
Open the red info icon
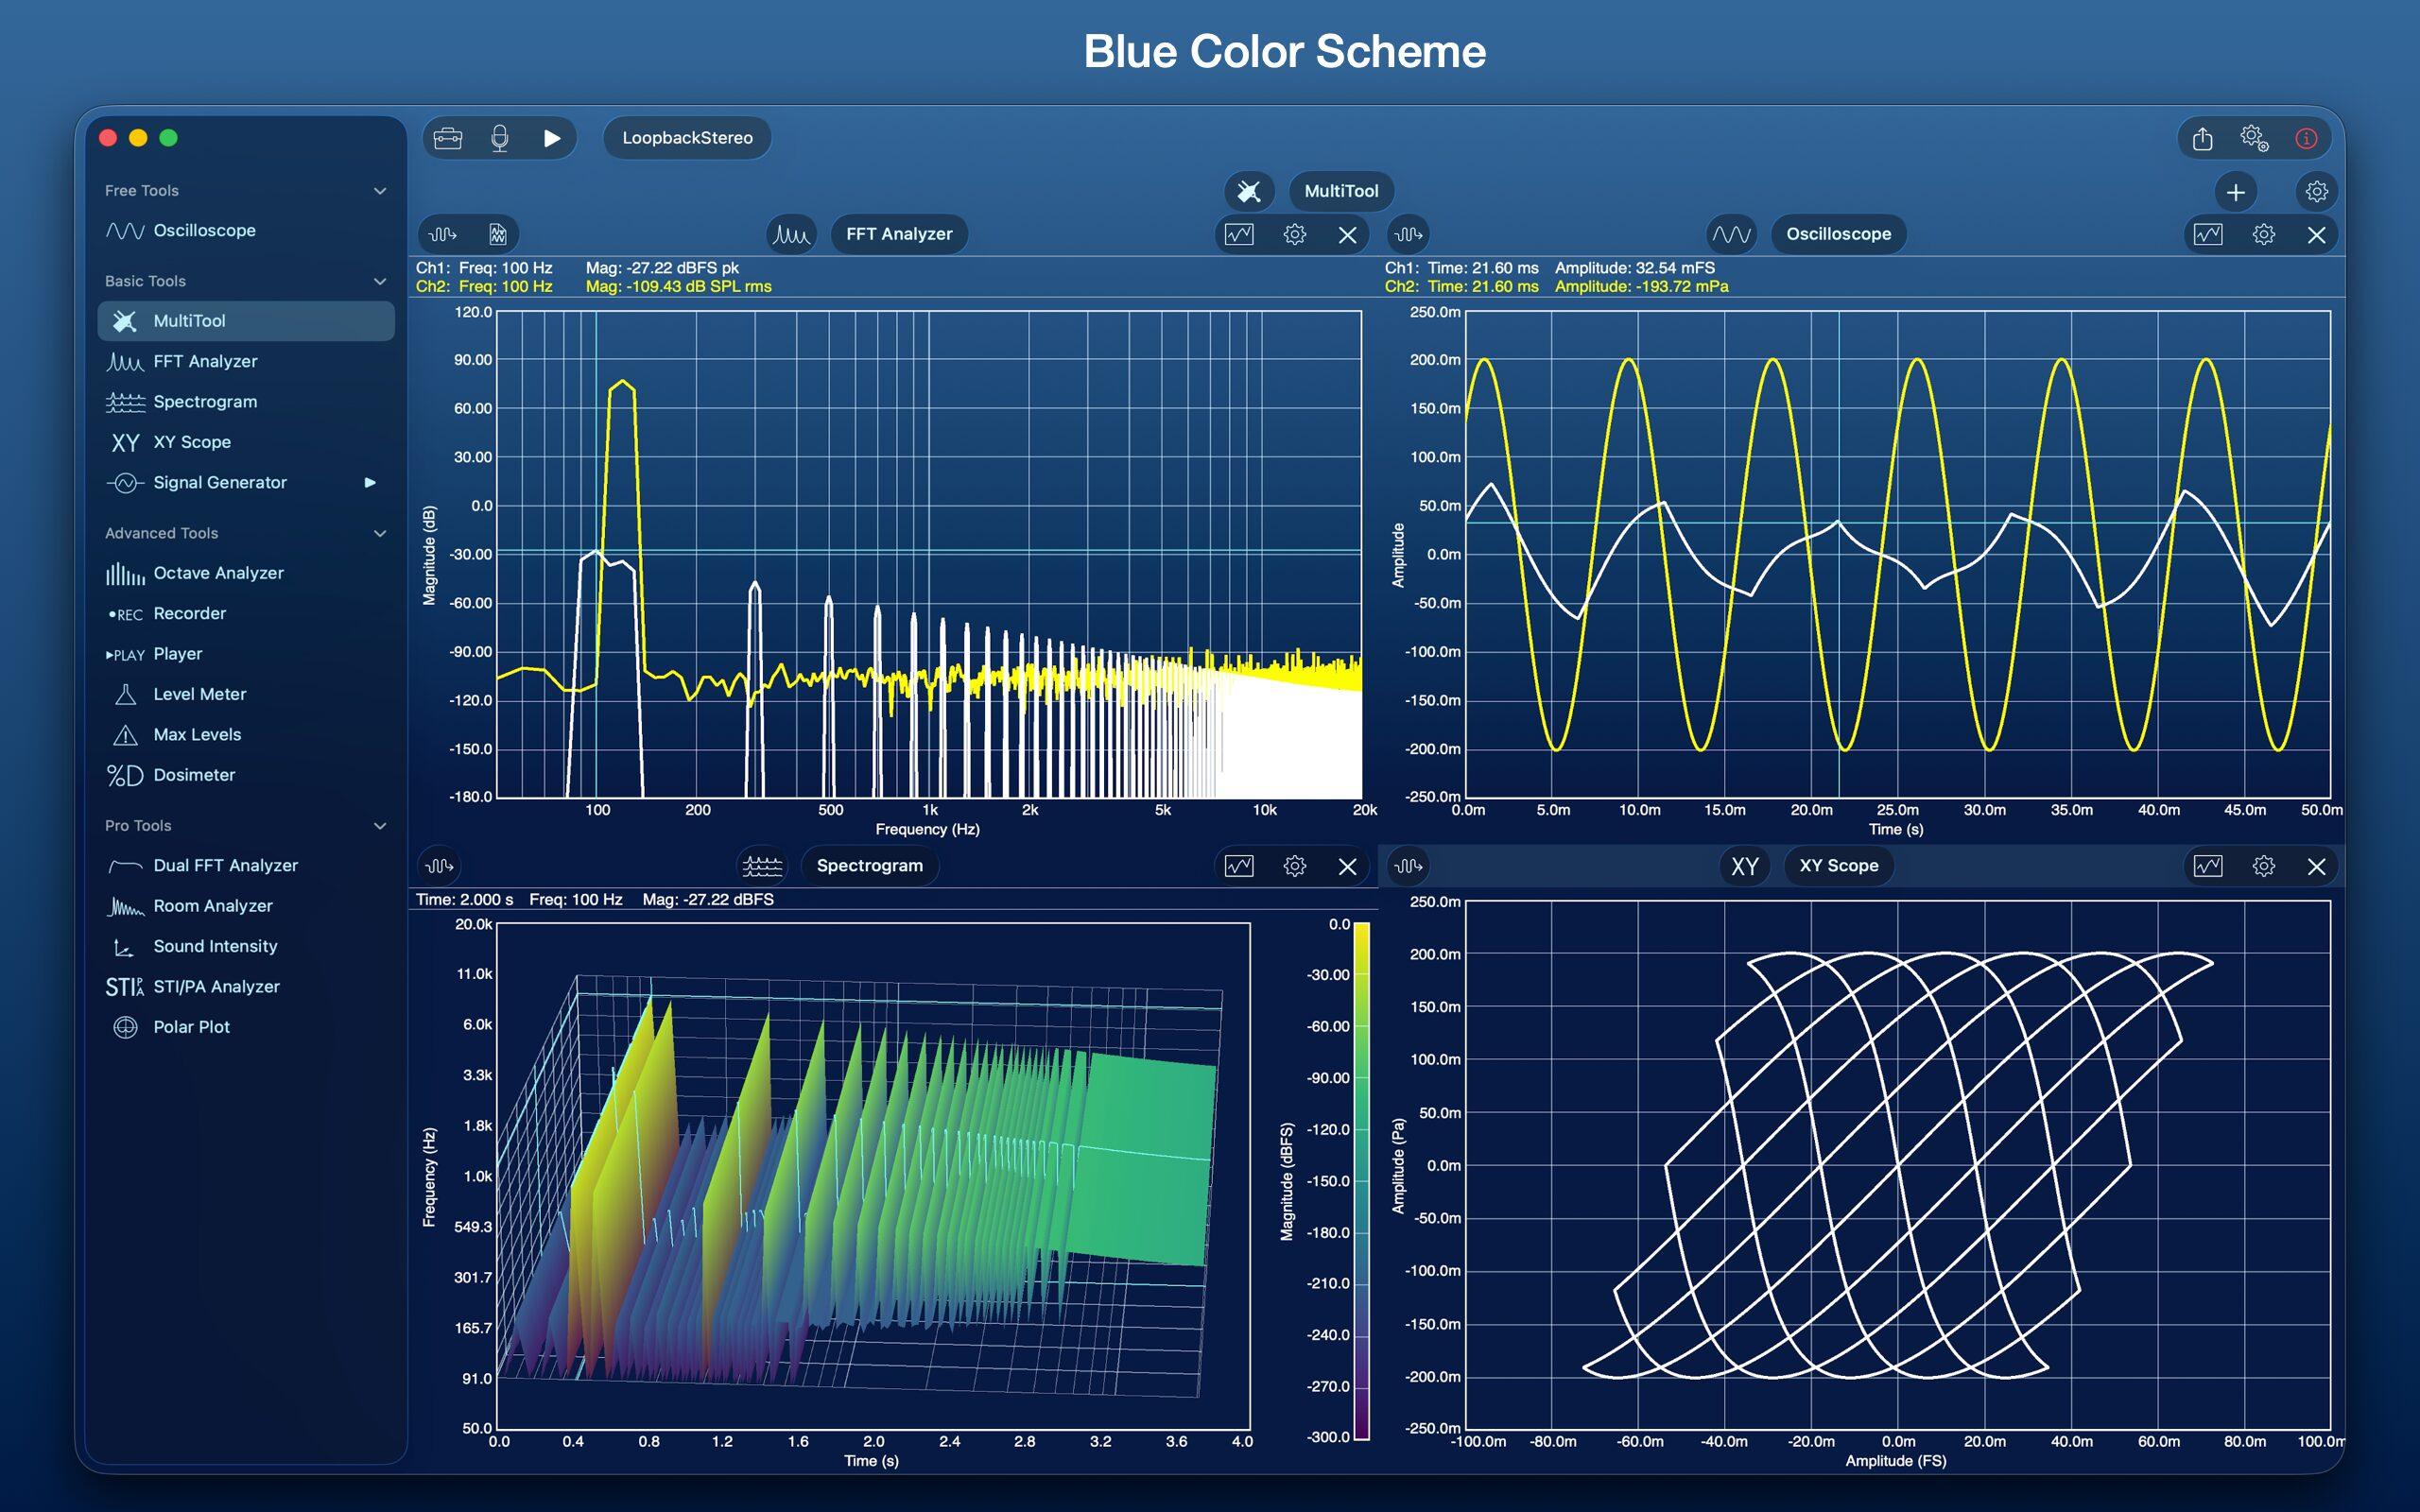point(2306,138)
